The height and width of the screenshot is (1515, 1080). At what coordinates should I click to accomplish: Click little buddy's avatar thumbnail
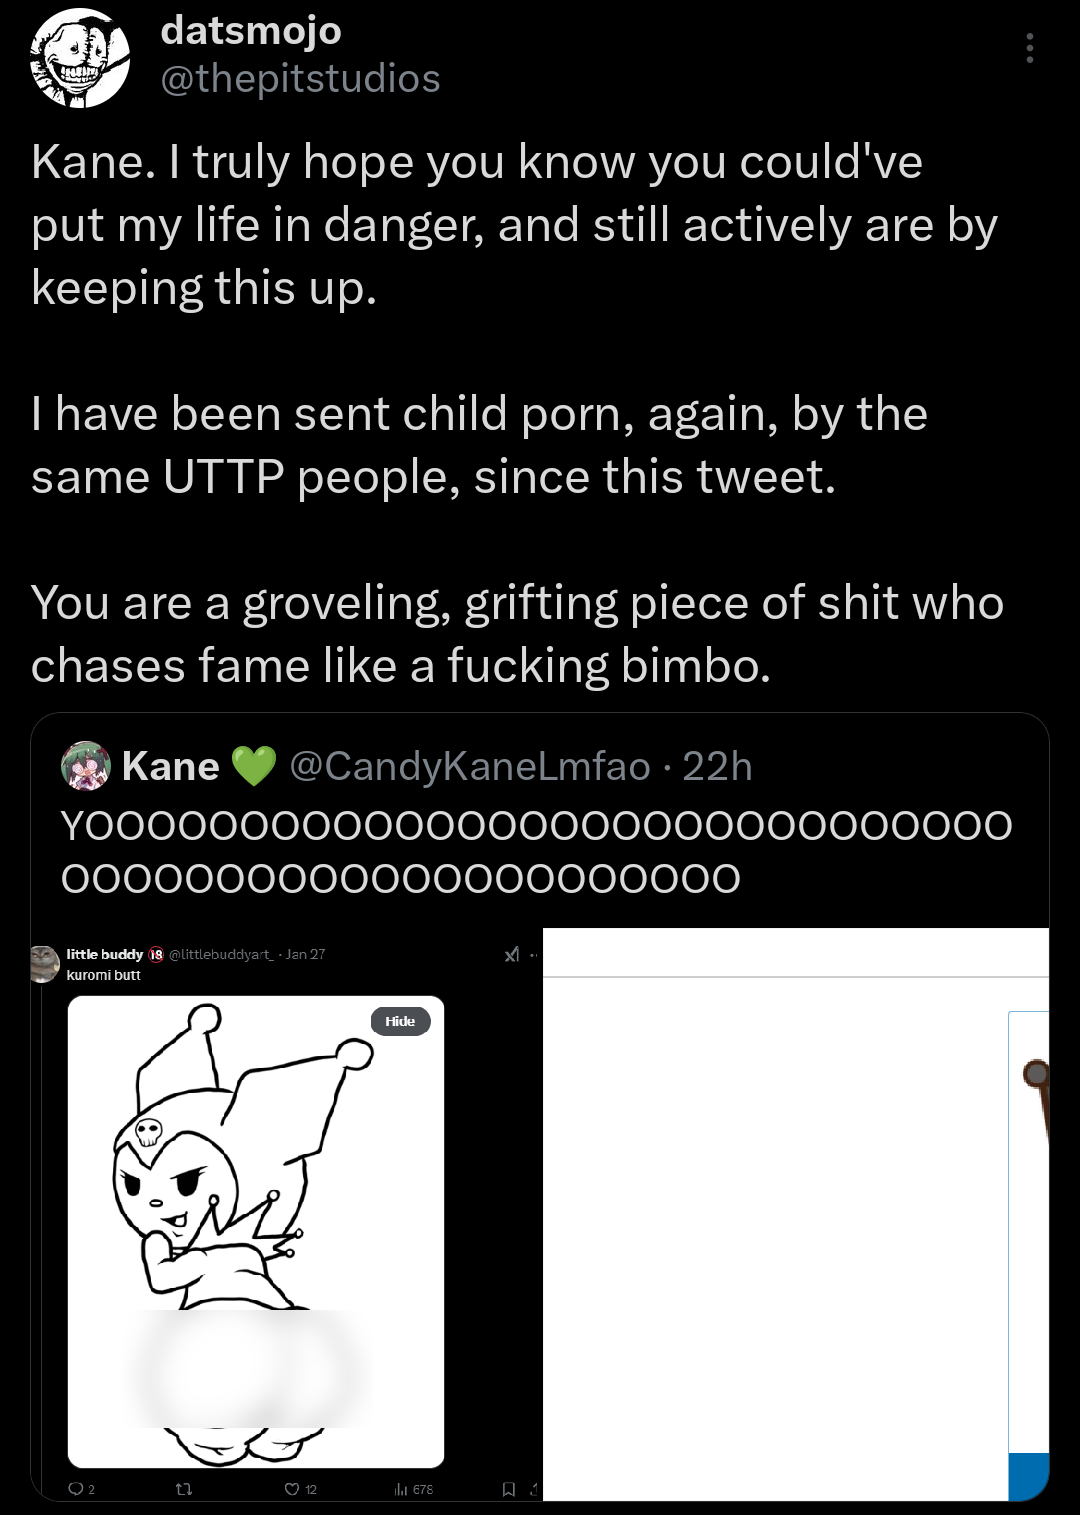44,963
